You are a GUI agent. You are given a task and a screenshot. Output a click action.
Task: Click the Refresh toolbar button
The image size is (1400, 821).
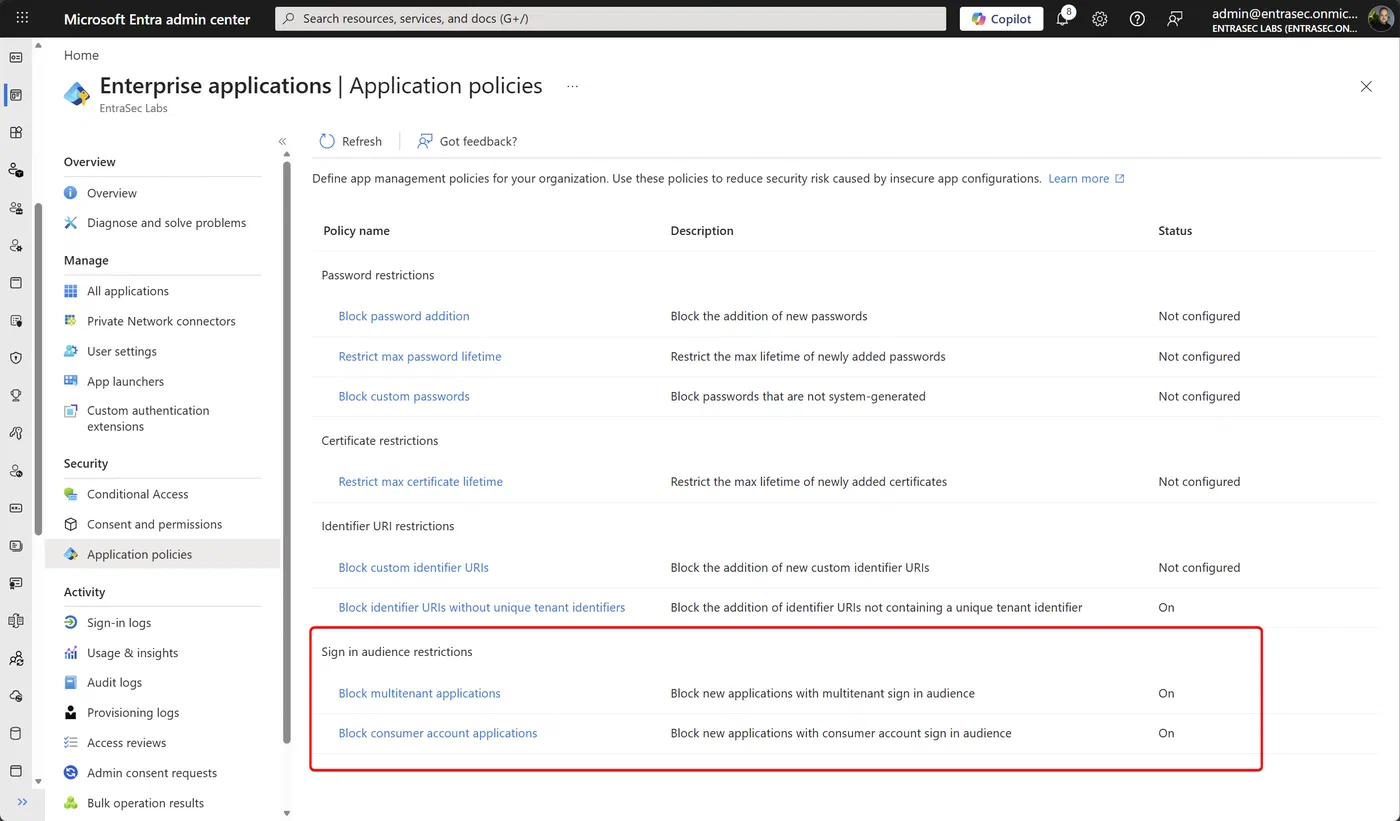(351, 142)
